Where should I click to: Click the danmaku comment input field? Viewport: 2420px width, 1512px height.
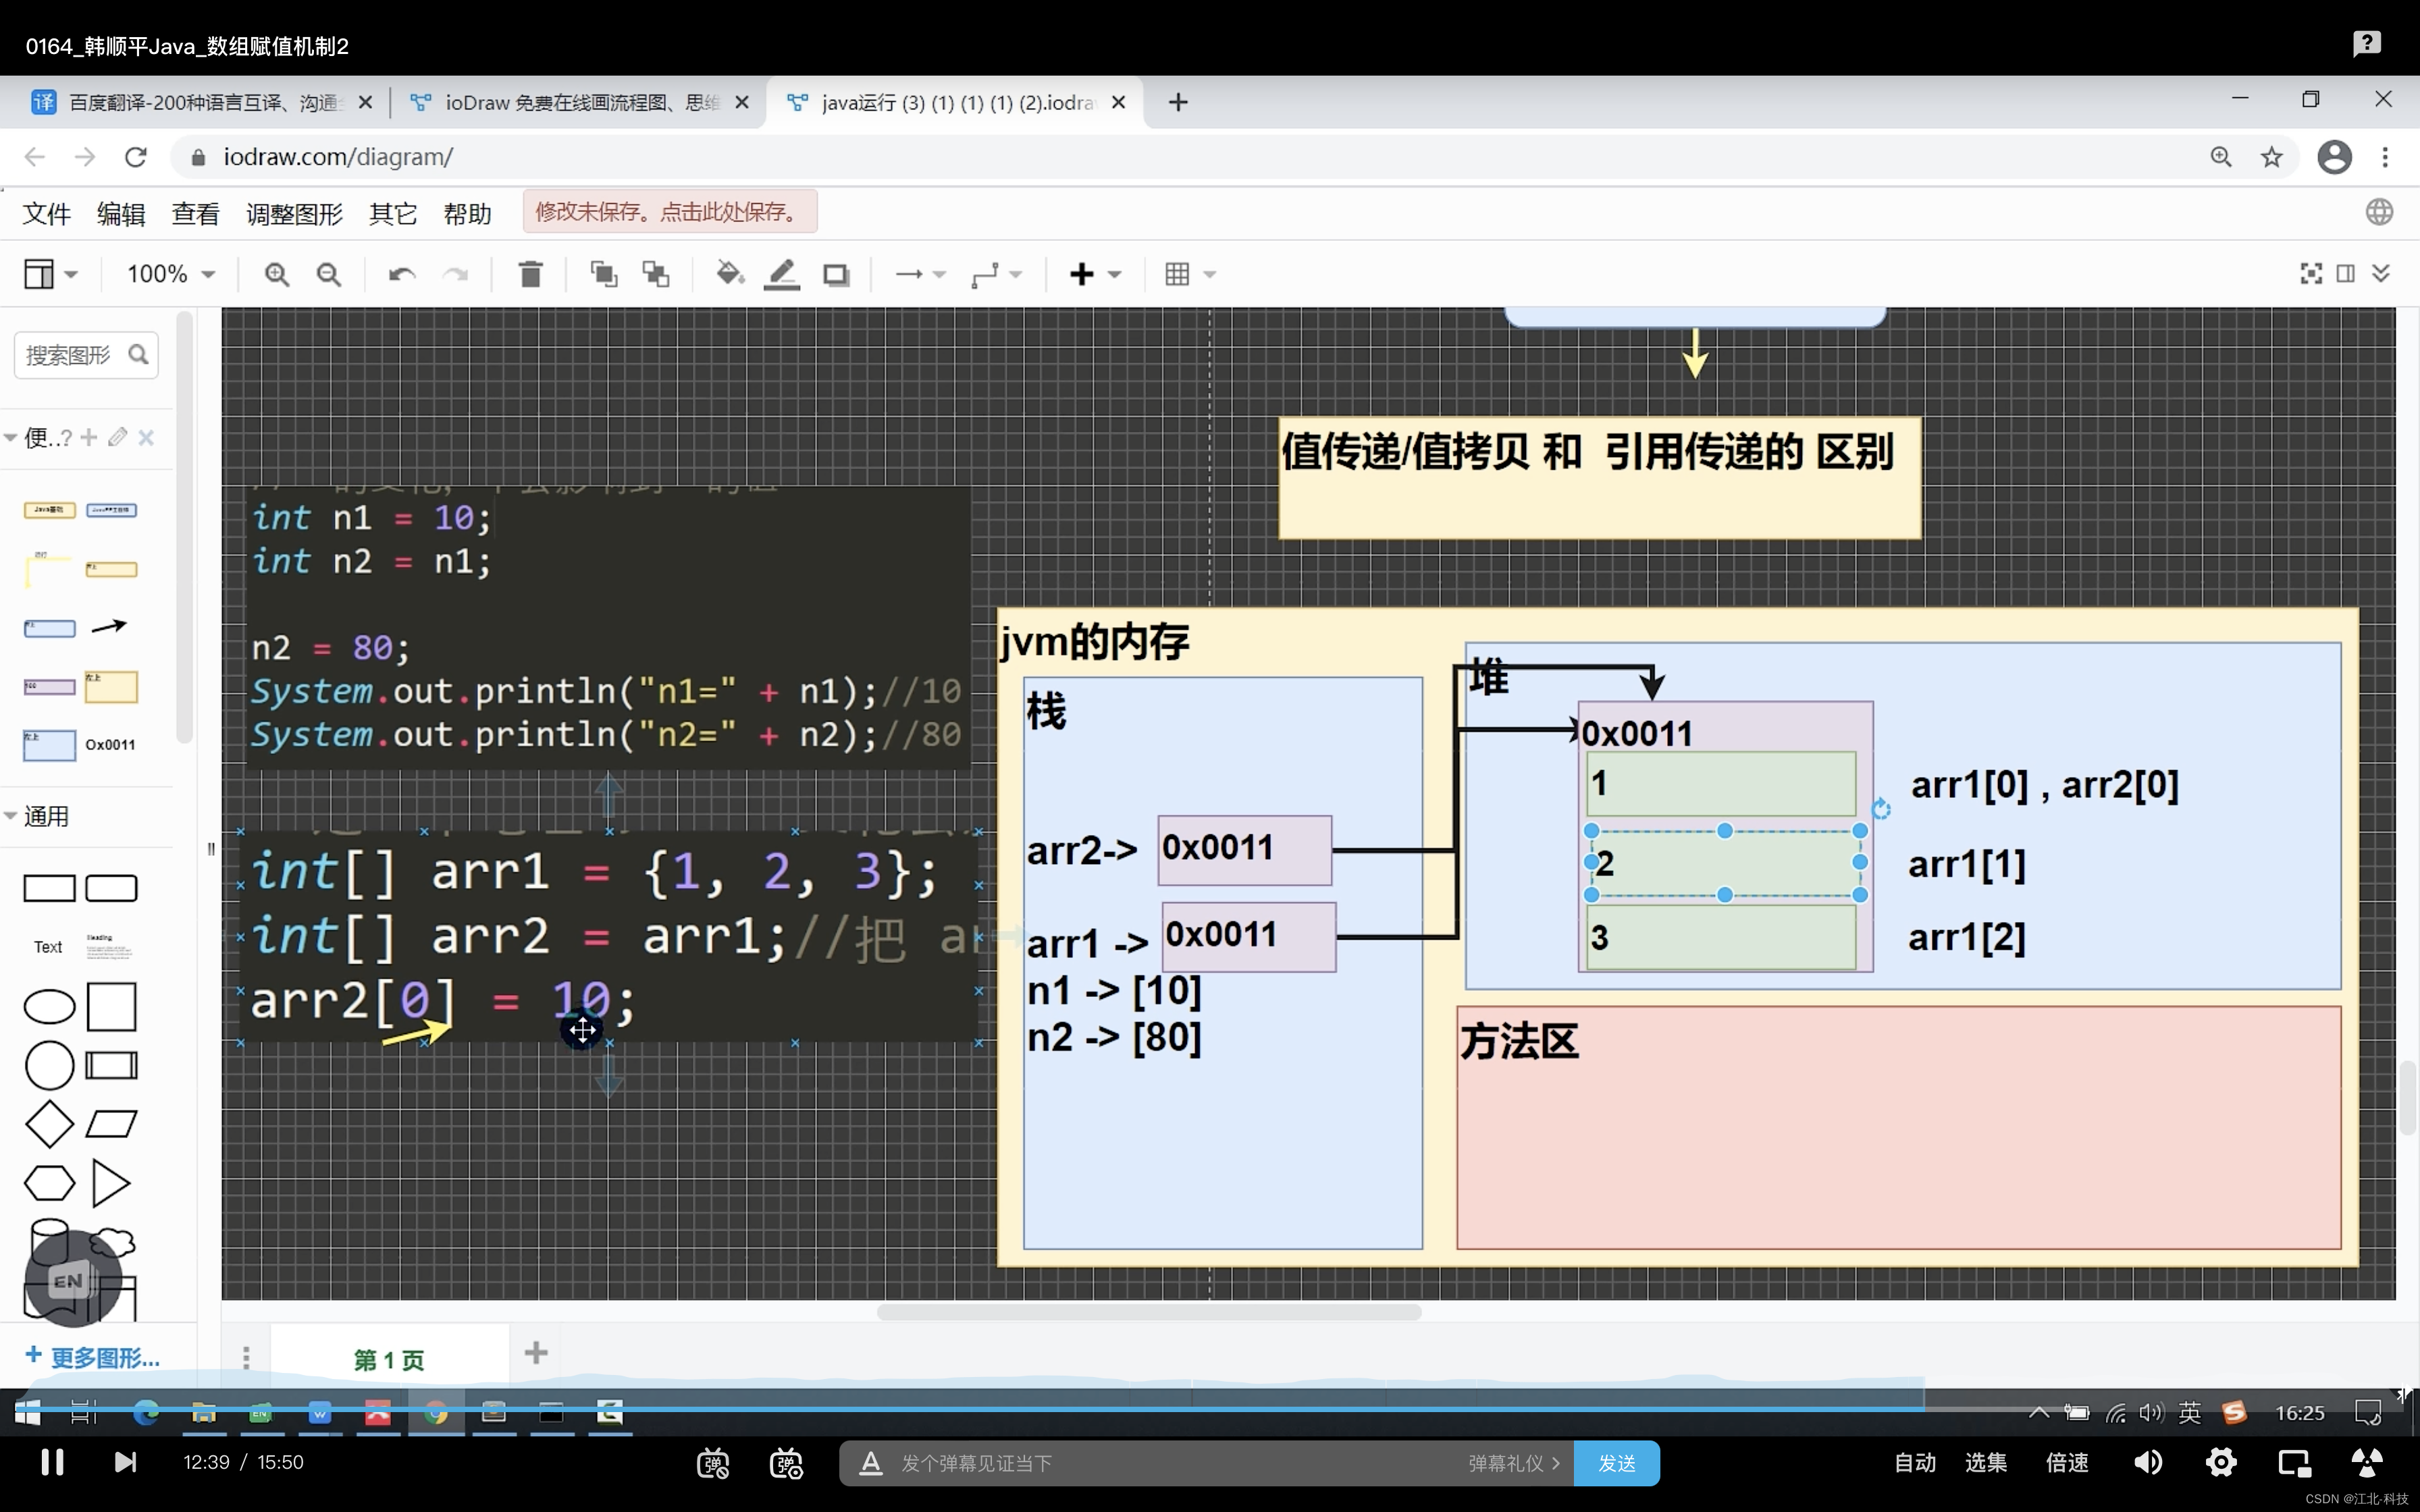coord(1180,1463)
